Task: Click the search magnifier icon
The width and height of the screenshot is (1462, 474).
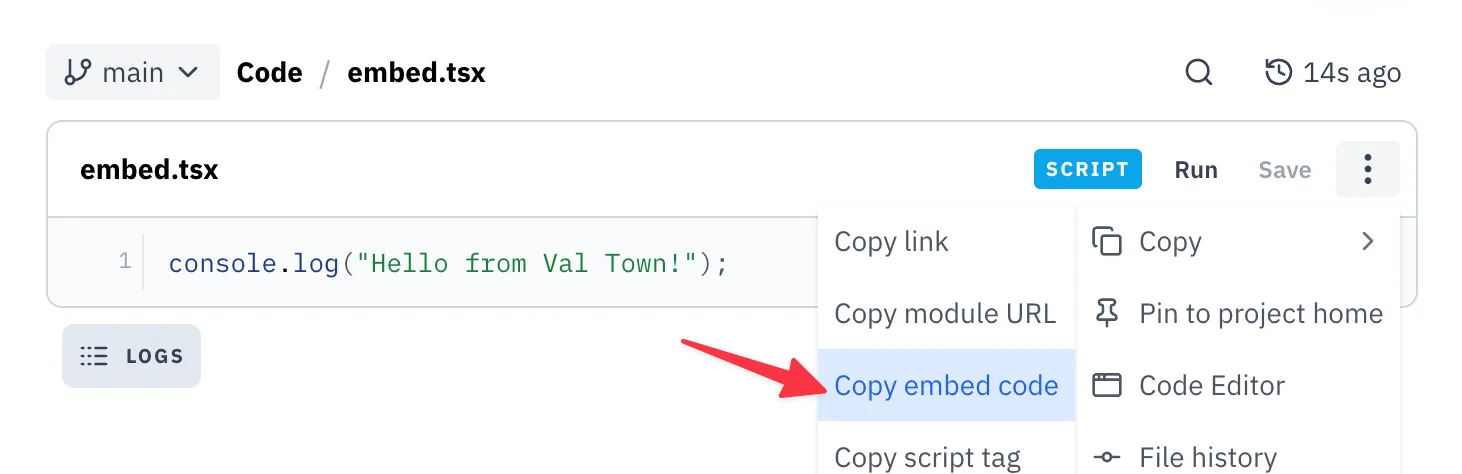Action: 1198,72
